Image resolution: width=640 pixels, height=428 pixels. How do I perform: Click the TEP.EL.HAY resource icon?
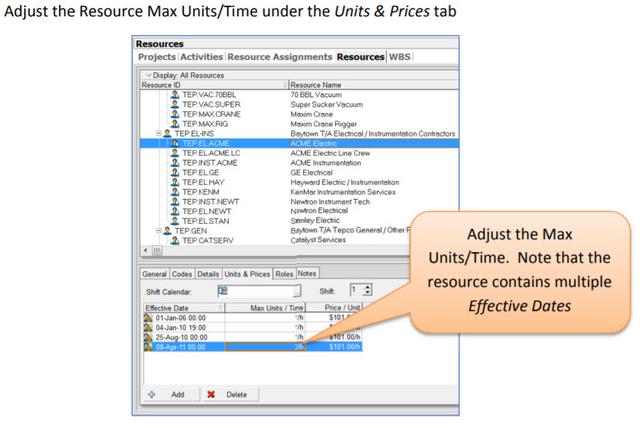pos(175,182)
